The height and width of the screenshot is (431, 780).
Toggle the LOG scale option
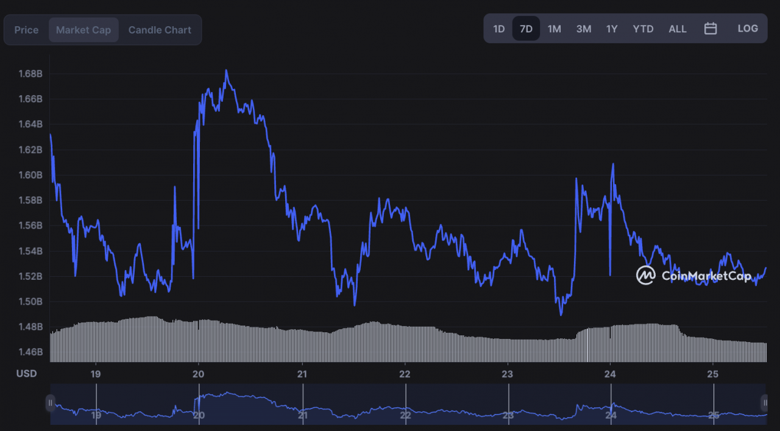pyautogui.click(x=747, y=29)
